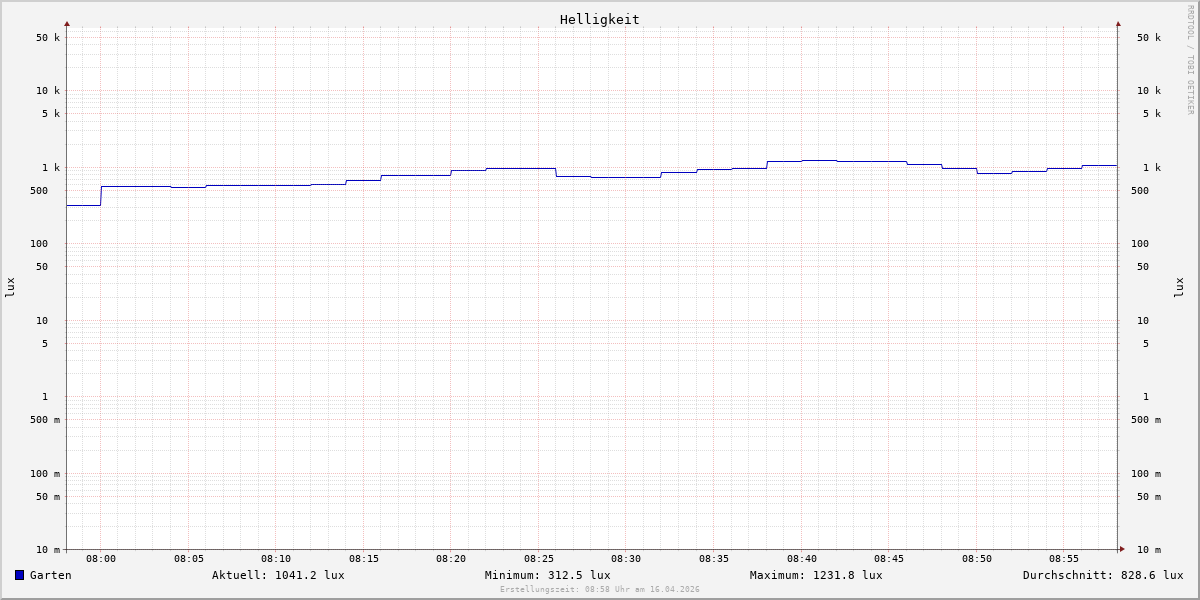Click the Garten legend label
1200x600 pixels.
point(50,575)
